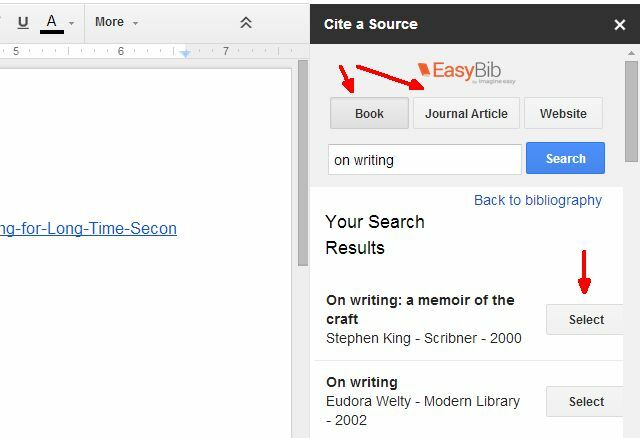Open the Long-Time-Secon hyperlink in document
The height and width of the screenshot is (438, 640).
88,228
